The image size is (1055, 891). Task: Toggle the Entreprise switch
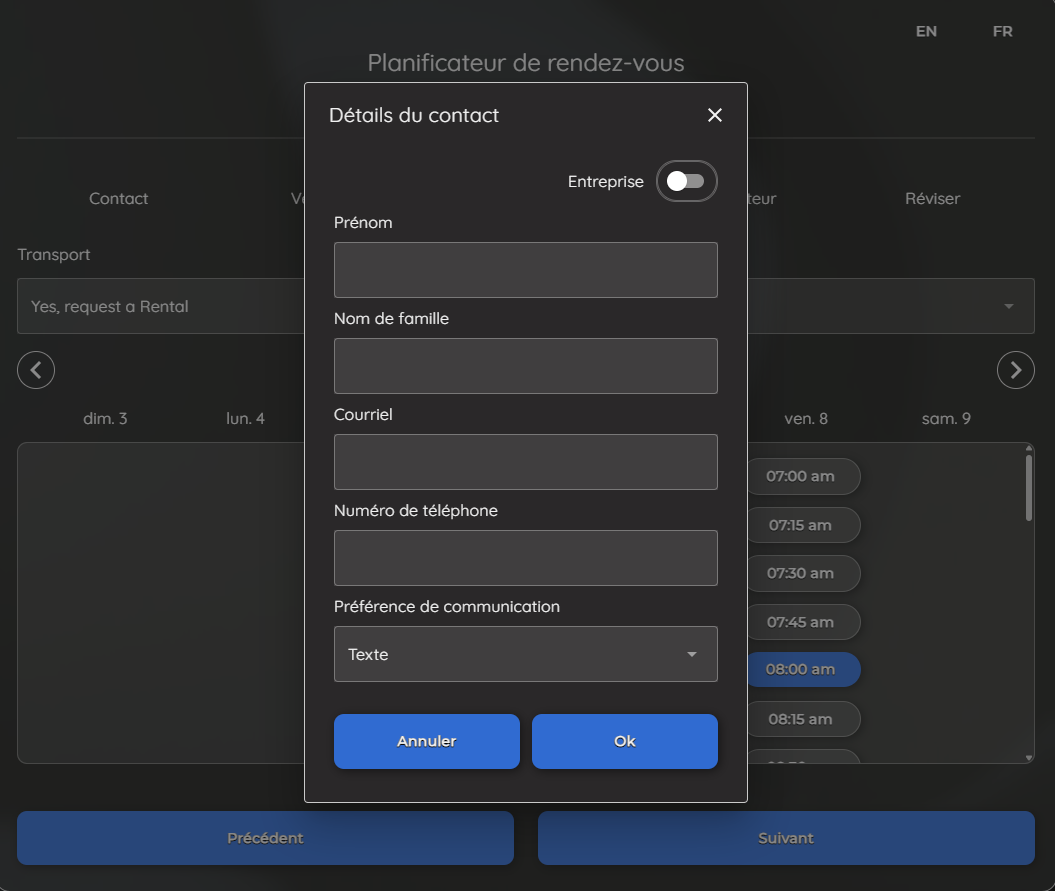686,181
